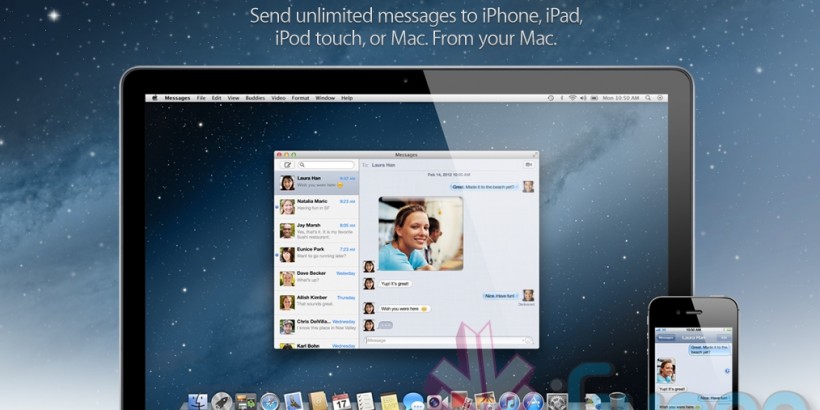Screen dimensions: 820x410
Task: Open the Wi-Fi status icon in menu bar
Action: (572, 98)
